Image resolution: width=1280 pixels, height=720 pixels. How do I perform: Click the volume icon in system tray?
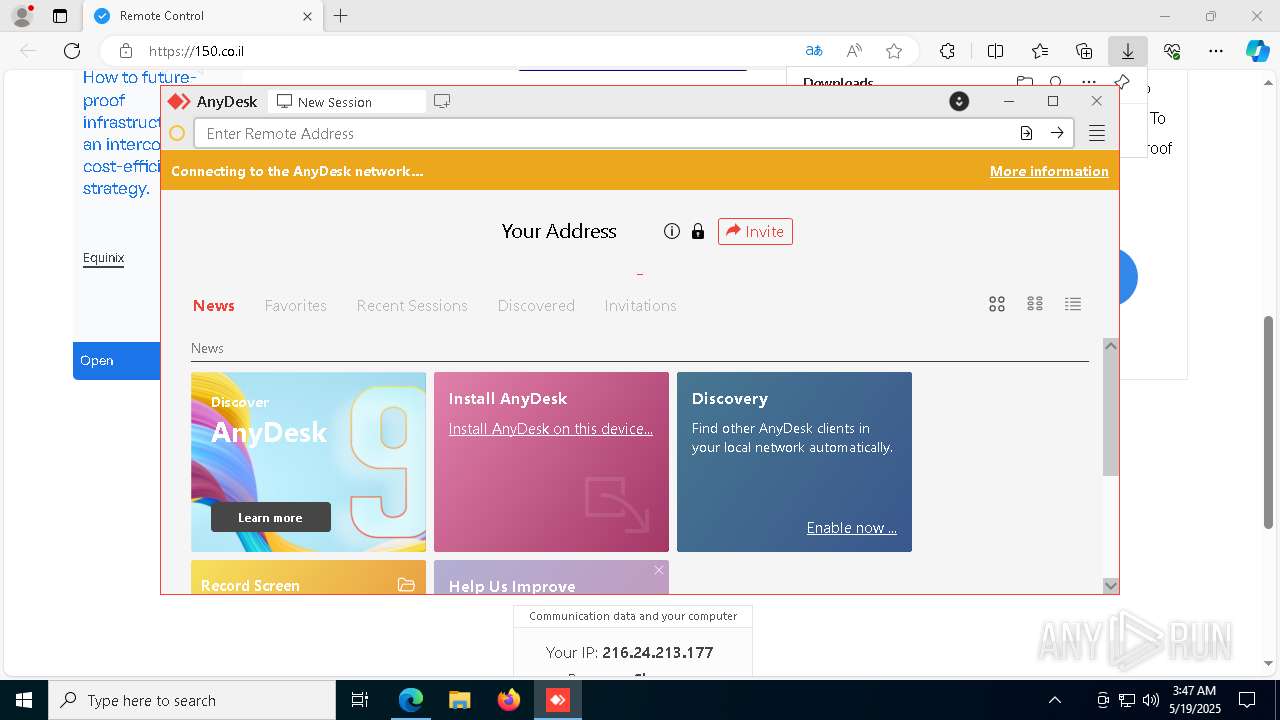click(1150, 700)
